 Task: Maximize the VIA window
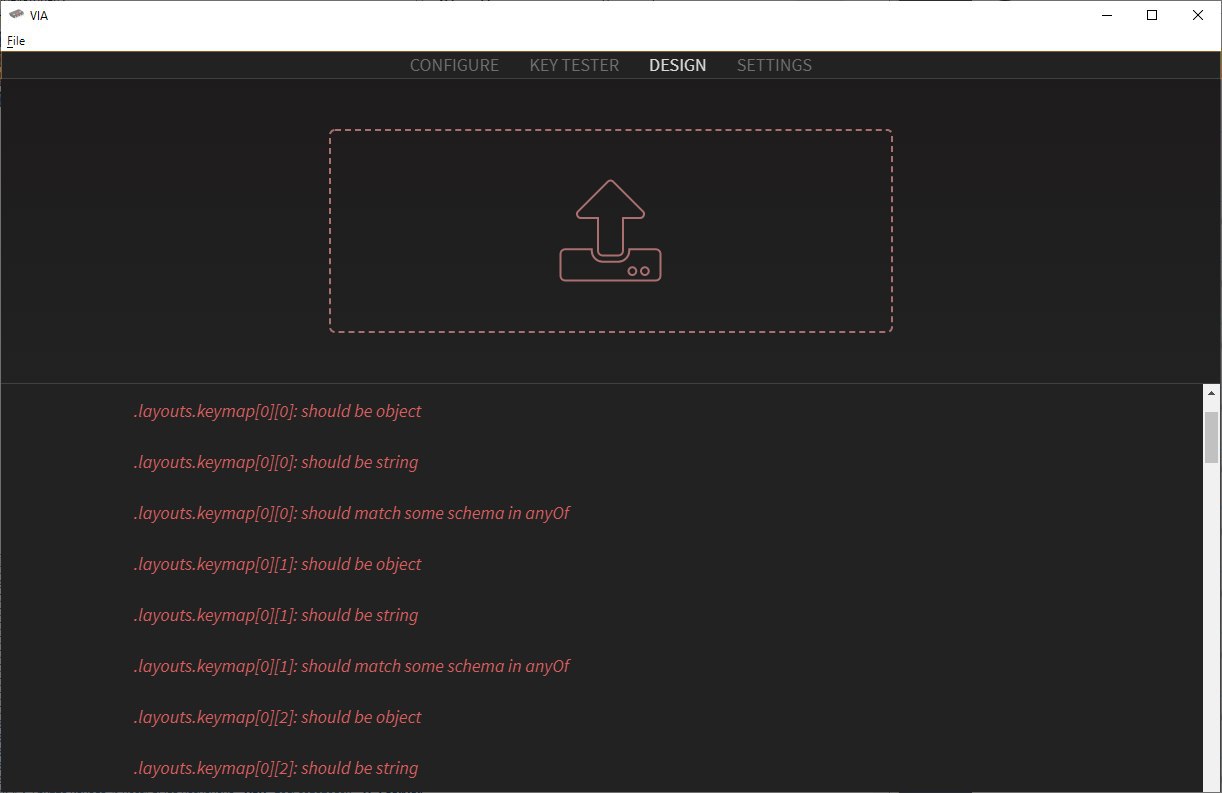click(1152, 15)
